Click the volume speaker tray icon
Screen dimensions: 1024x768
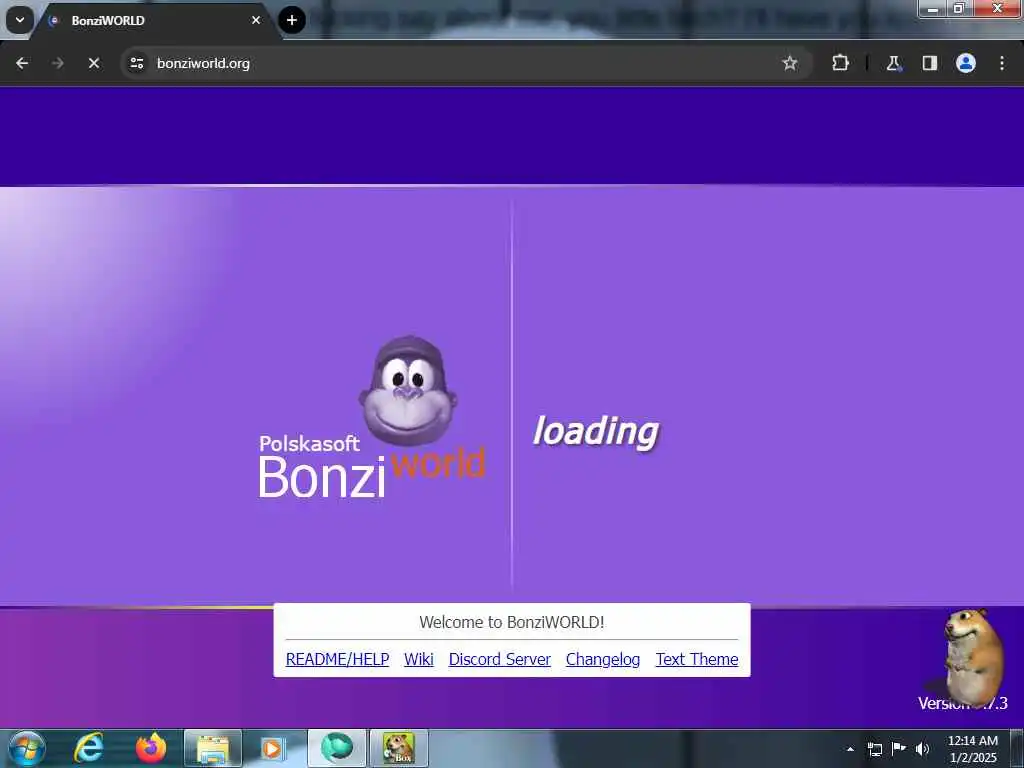tap(922, 749)
